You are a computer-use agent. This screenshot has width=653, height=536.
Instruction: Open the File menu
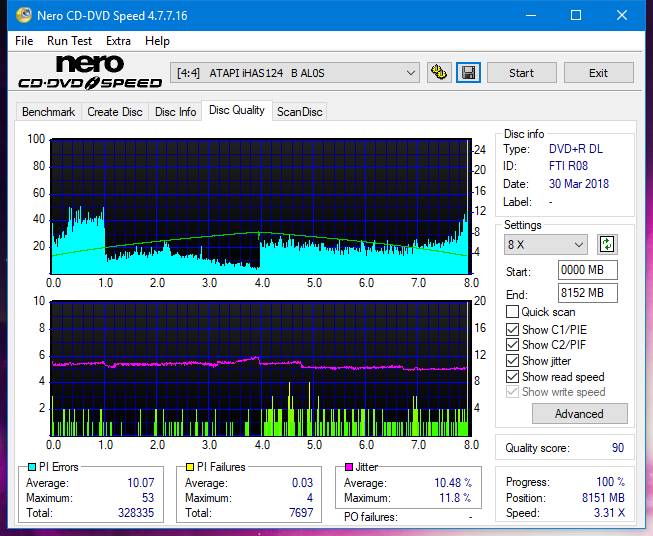[x=24, y=41]
